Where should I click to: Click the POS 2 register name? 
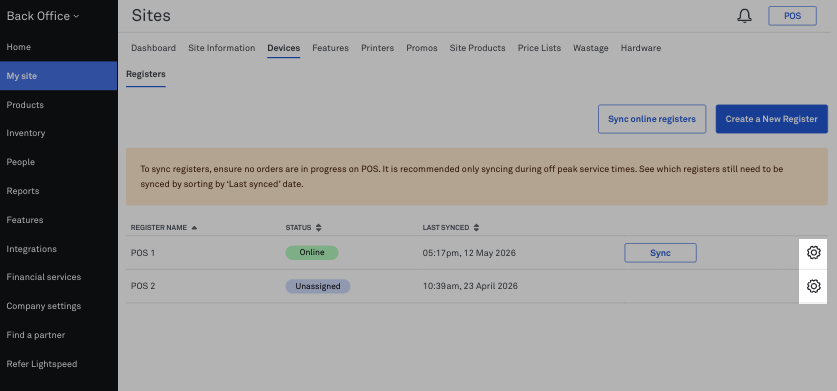coord(143,286)
